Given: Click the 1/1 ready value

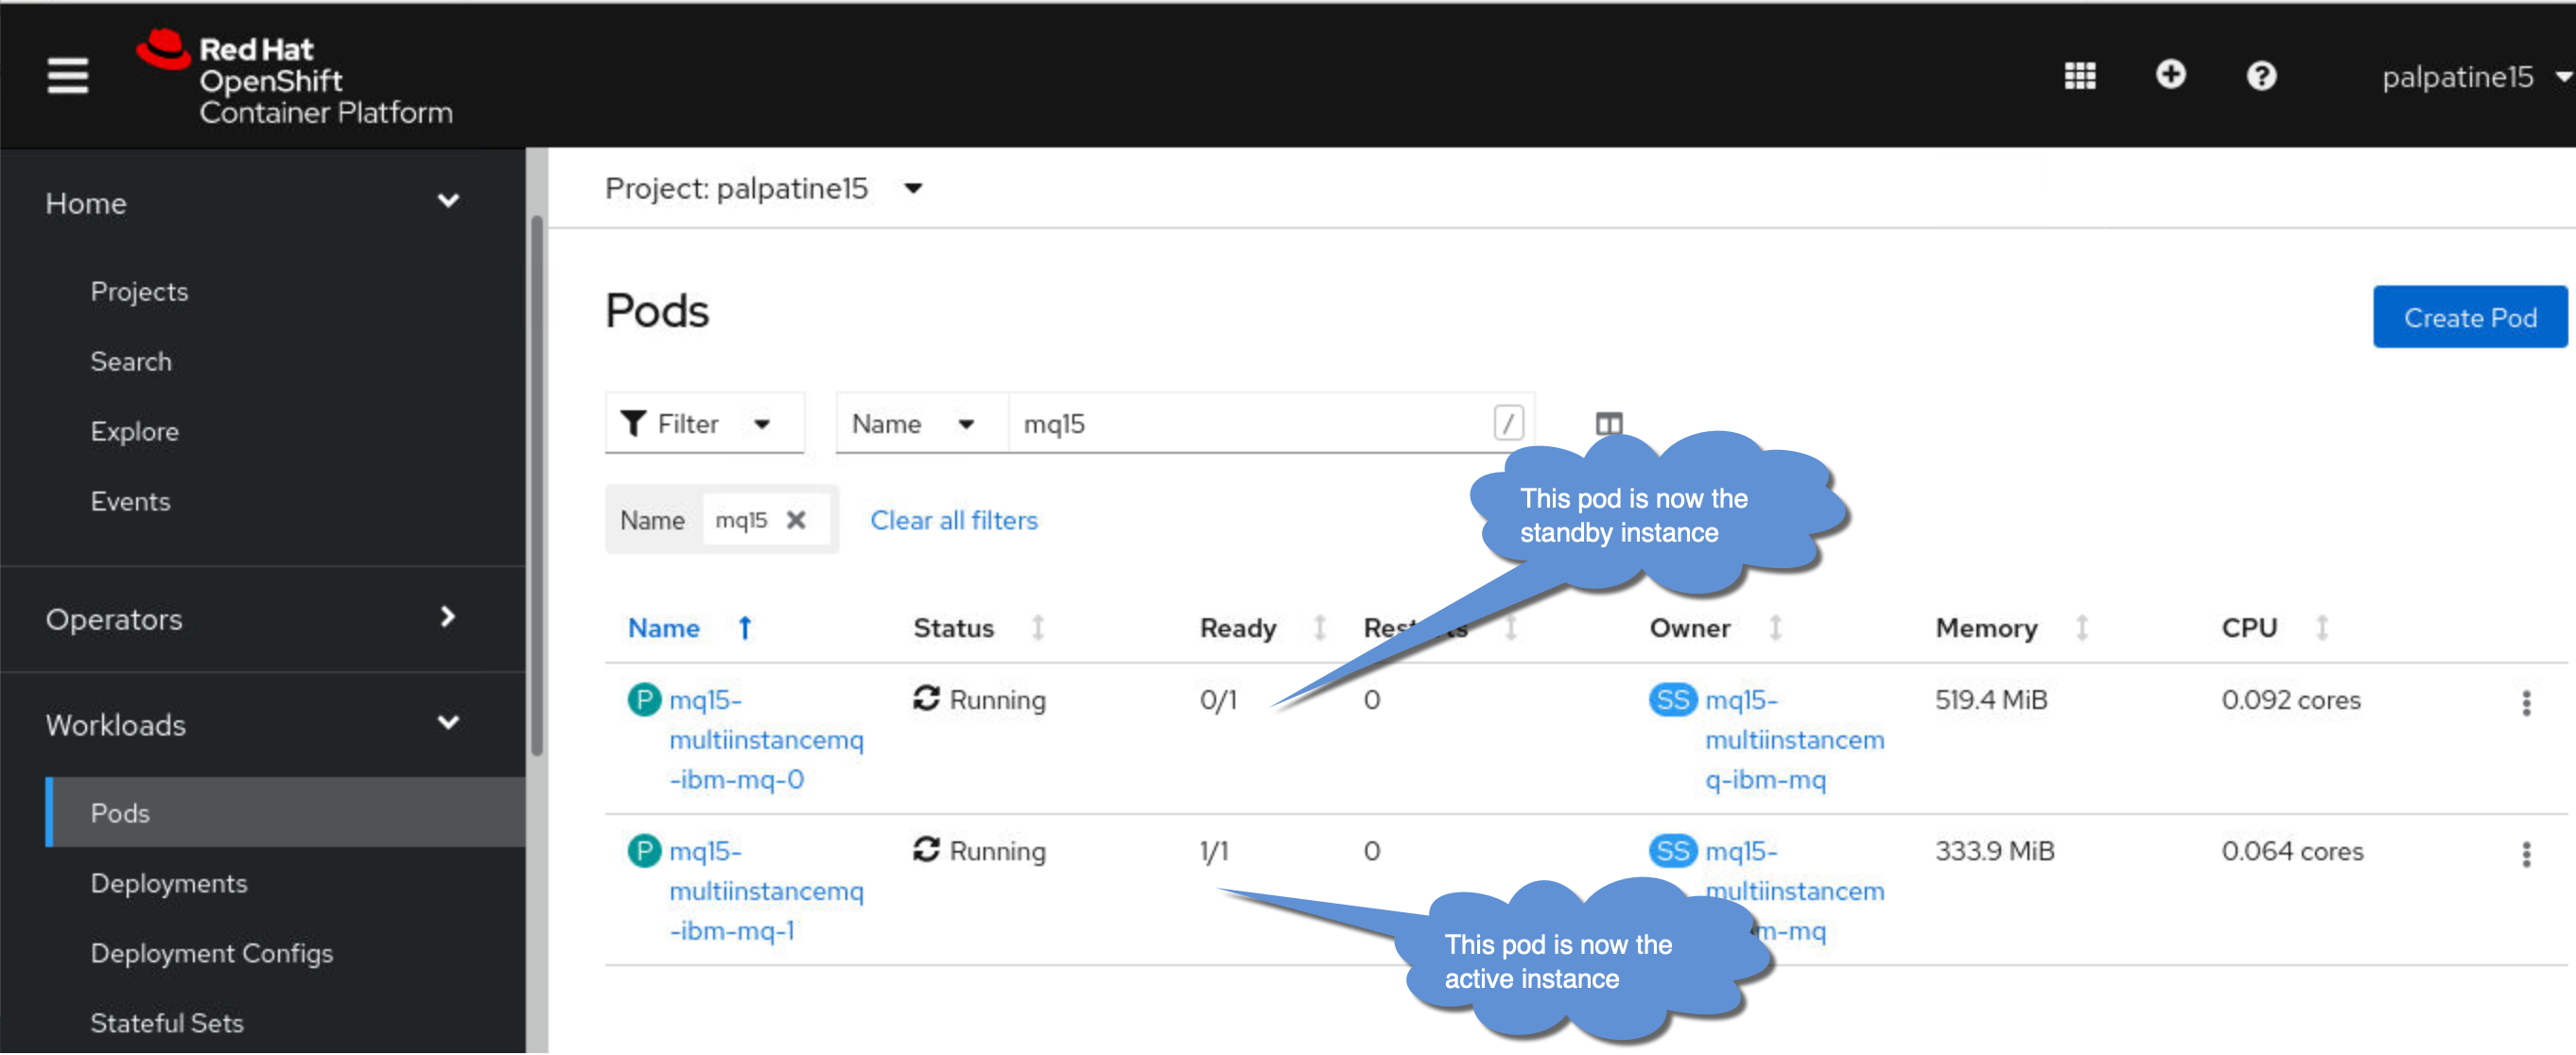Looking at the screenshot, I should pos(1214,851).
